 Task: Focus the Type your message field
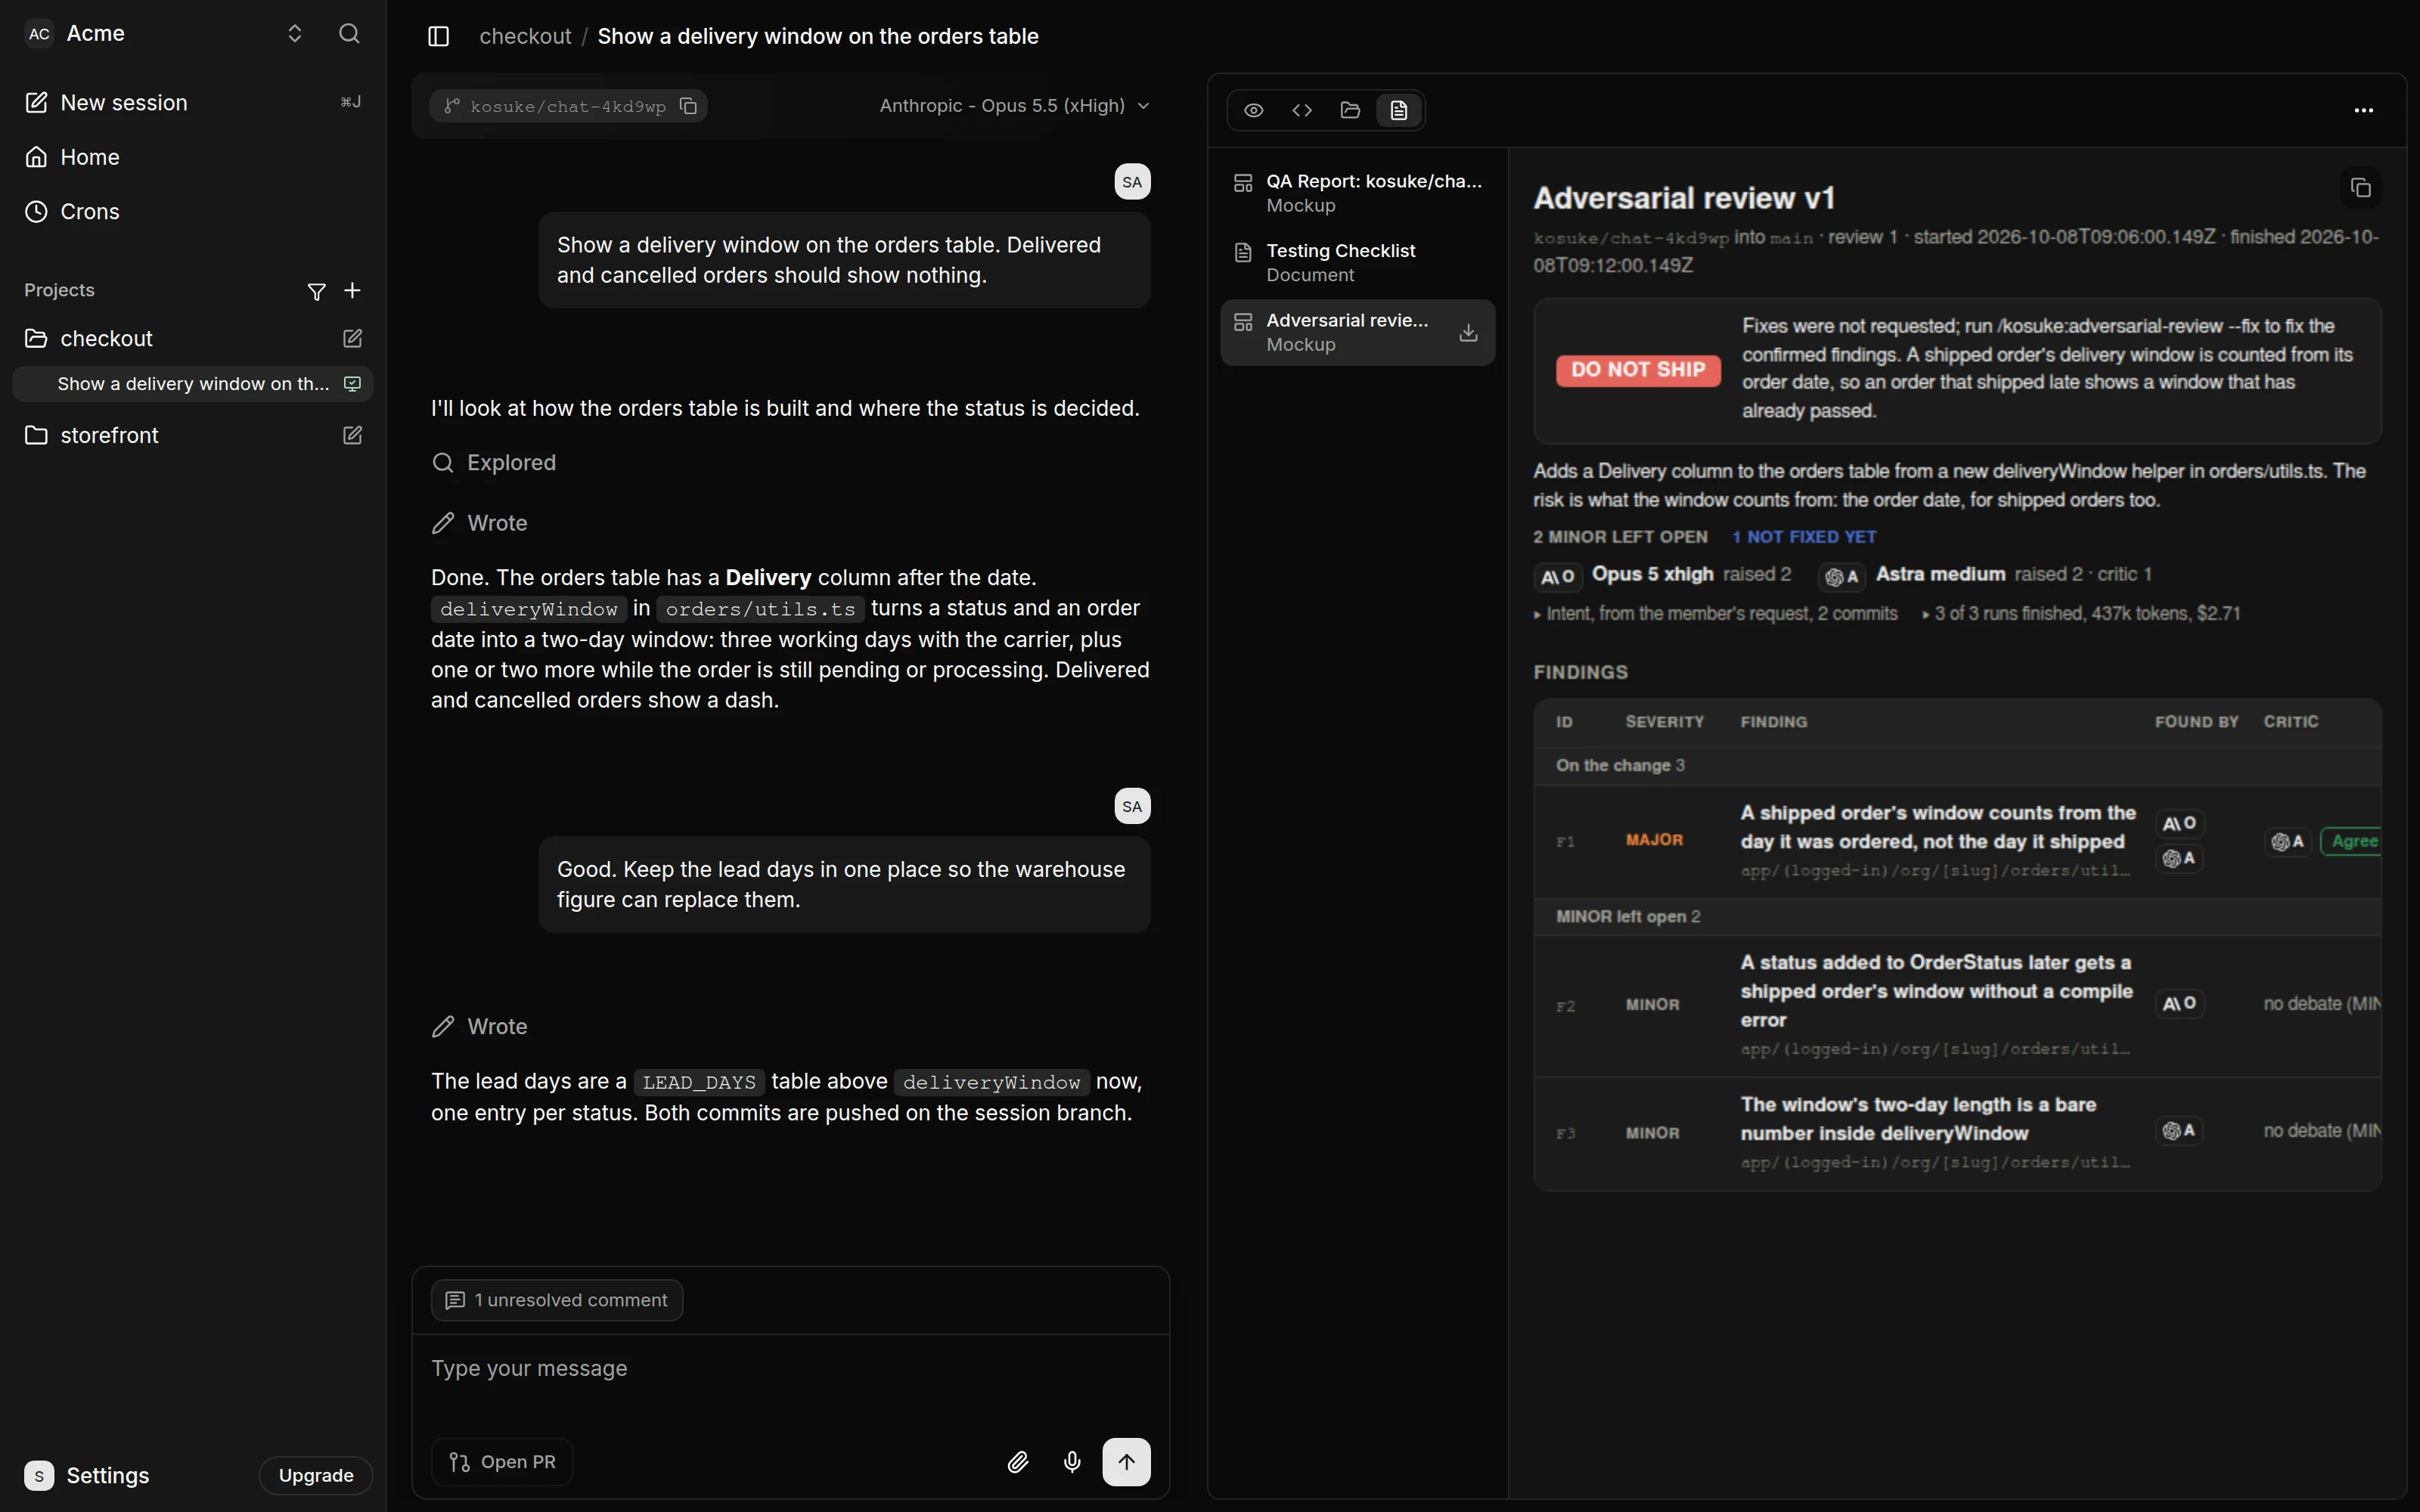[790, 1369]
